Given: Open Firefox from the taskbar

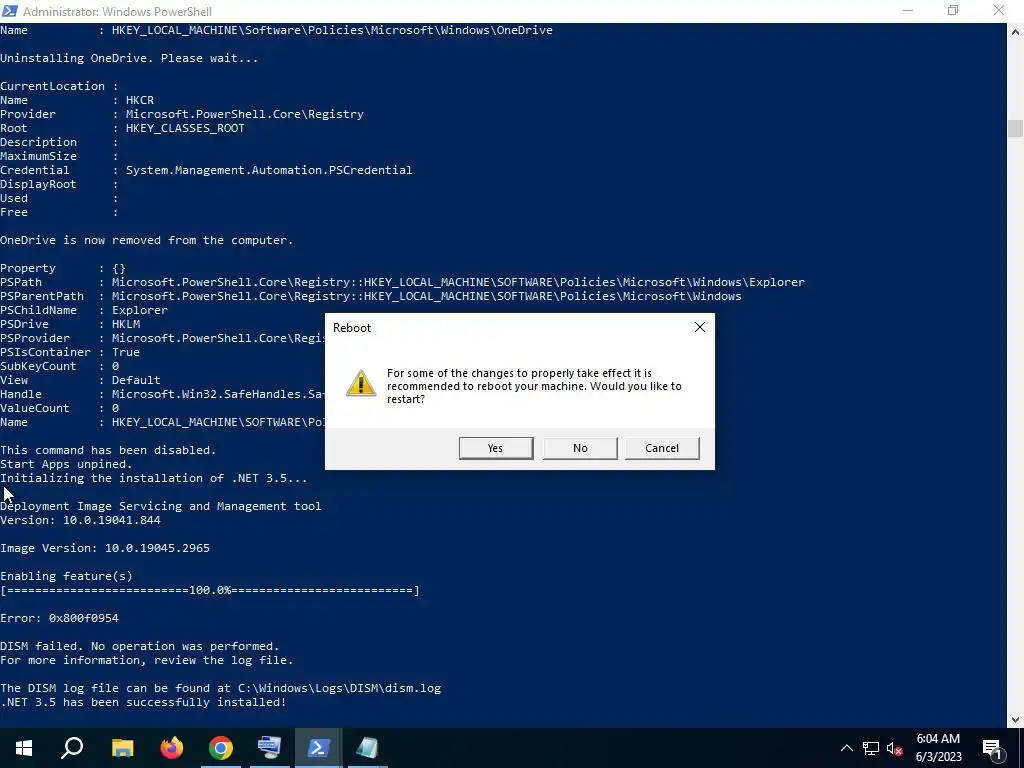Looking at the screenshot, I should tap(172, 748).
